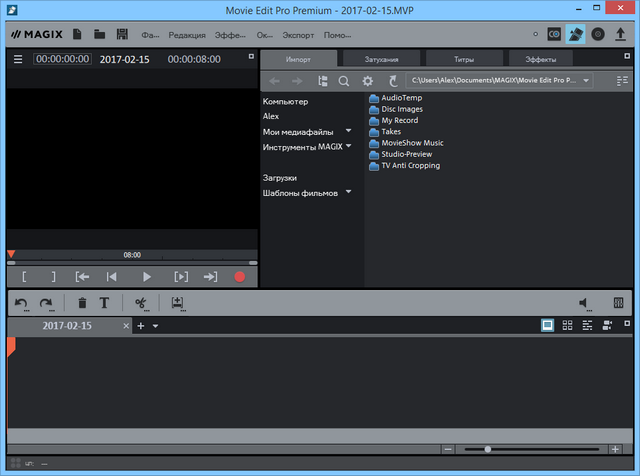
Task: Delete the selection with the trash icon
Action: click(82, 303)
